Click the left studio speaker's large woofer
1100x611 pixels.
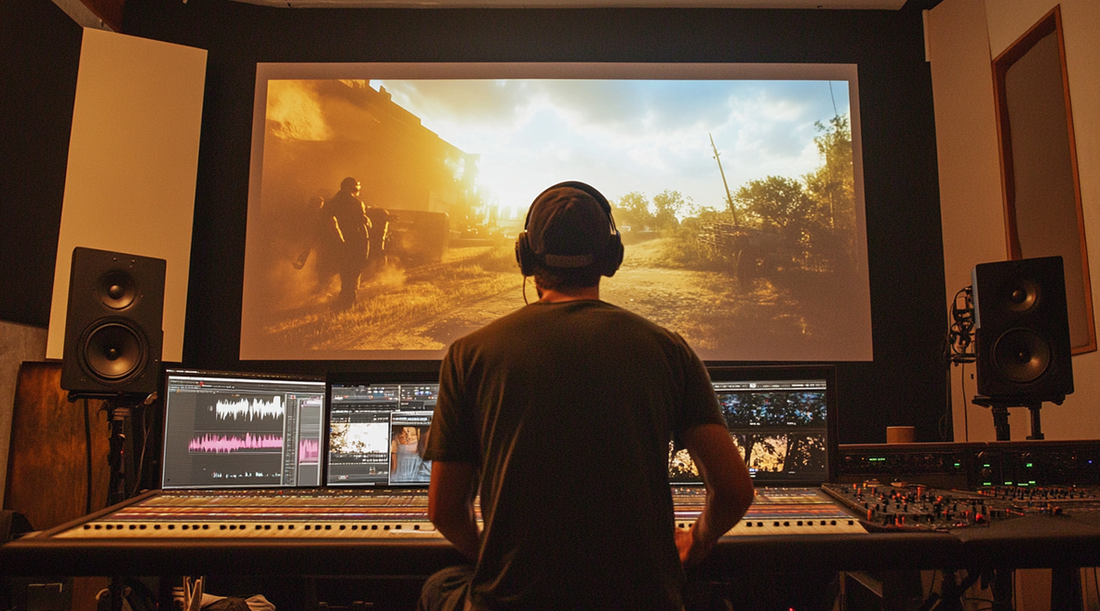(x=113, y=349)
